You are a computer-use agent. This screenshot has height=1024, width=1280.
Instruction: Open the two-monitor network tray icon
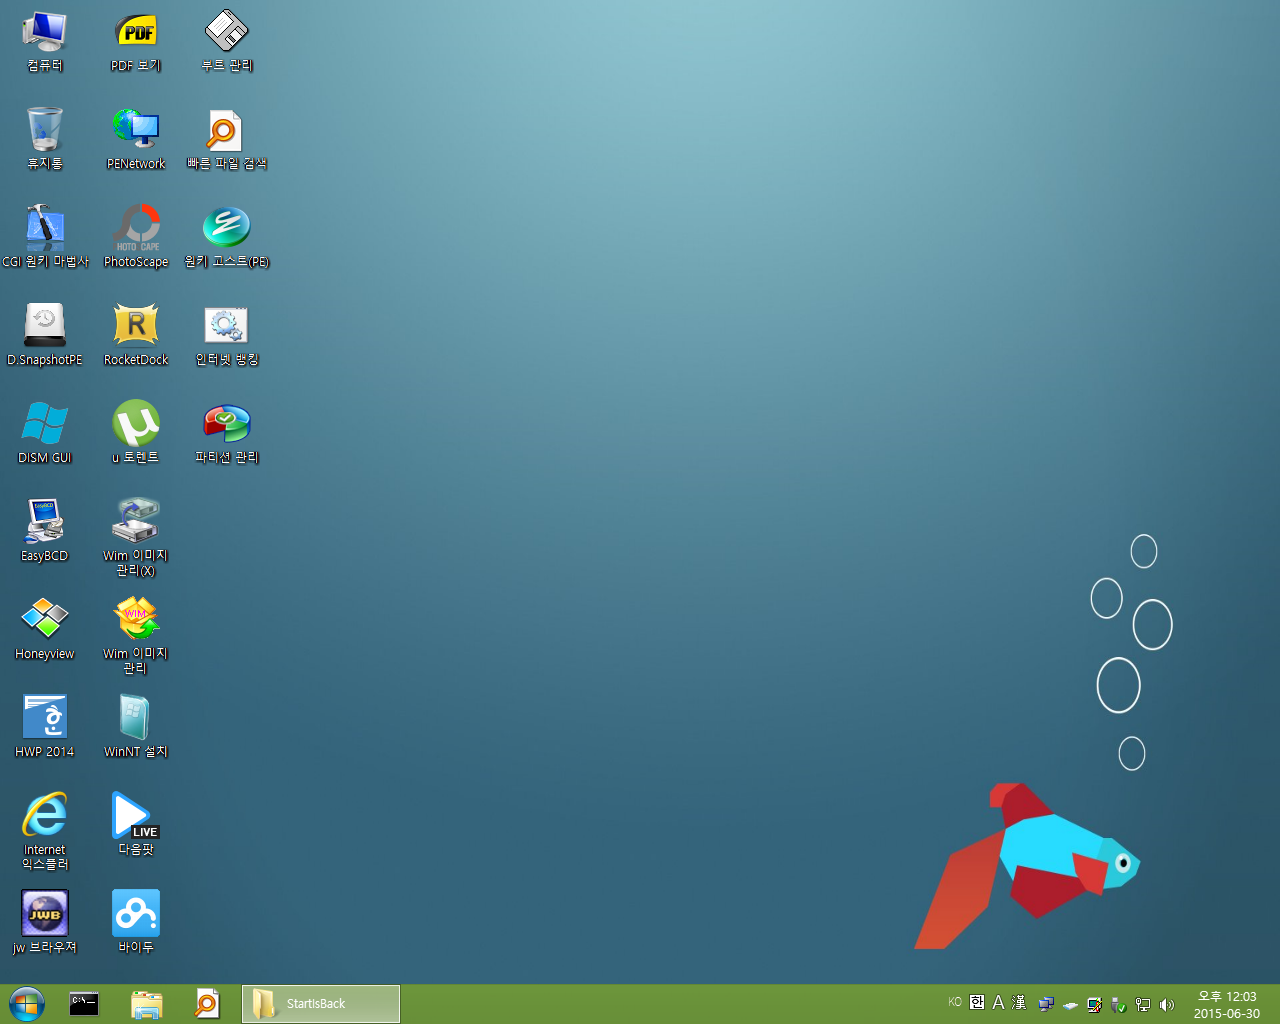pyautogui.click(x=1046, y=1005)
